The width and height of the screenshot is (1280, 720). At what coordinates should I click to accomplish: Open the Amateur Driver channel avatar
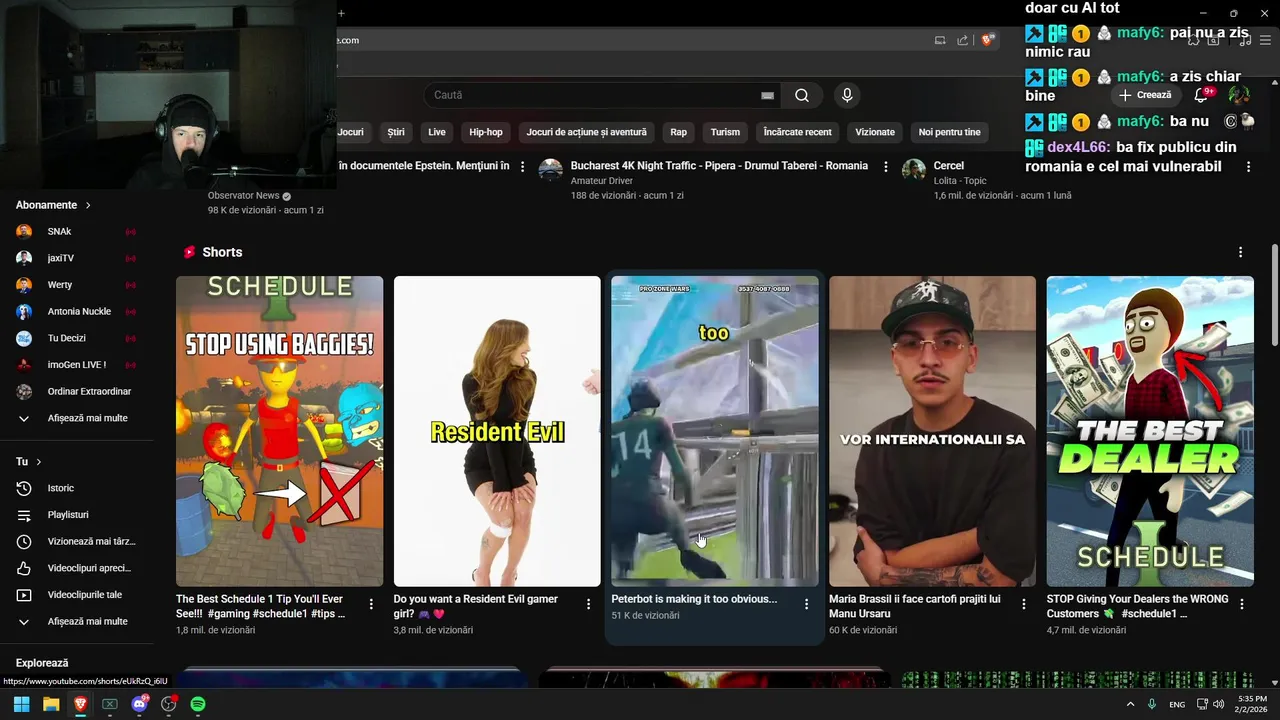coord(551,169)
